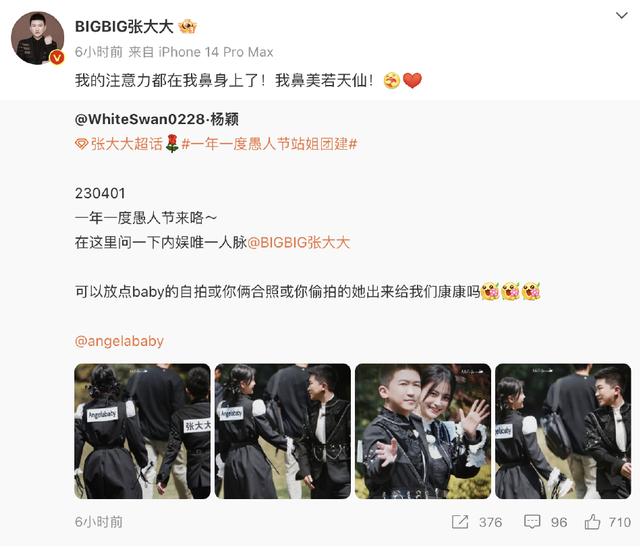Open post options chevron at top right

621,16
